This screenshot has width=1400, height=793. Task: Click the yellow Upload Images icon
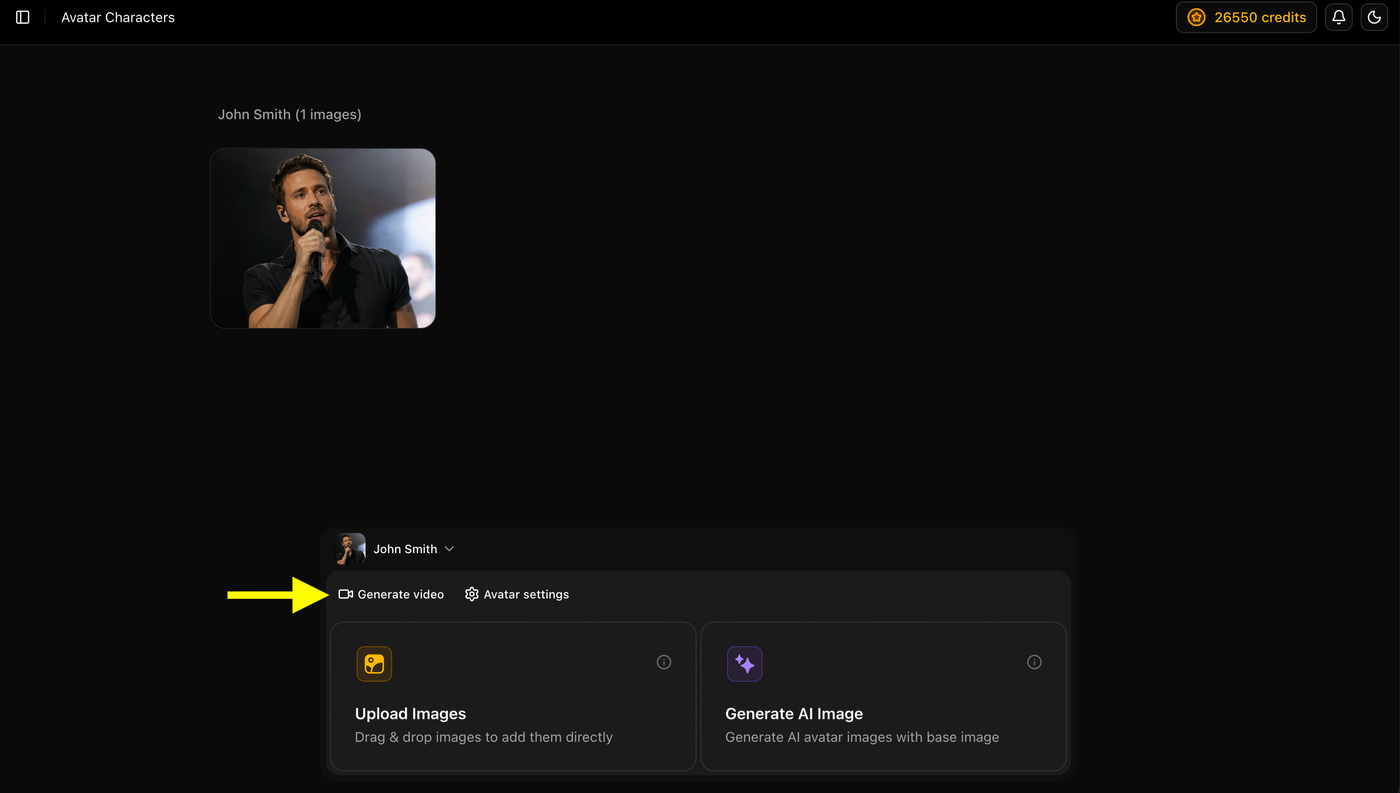pyautogui.click(x=374, y=664)
